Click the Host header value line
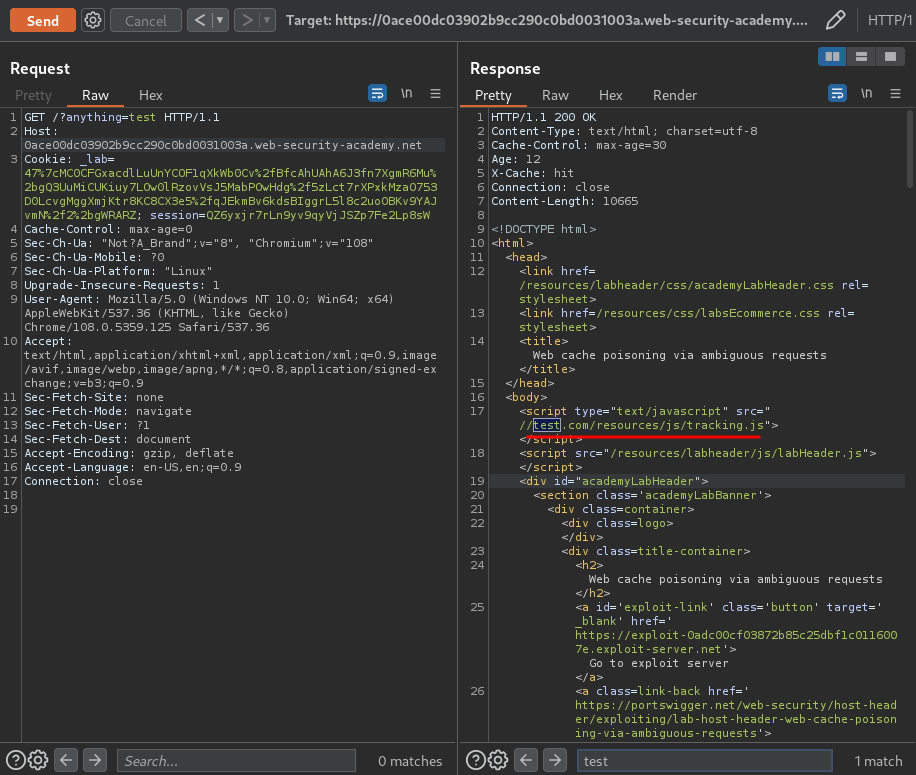Screen dimensions: 916x775 click(223, 145)
